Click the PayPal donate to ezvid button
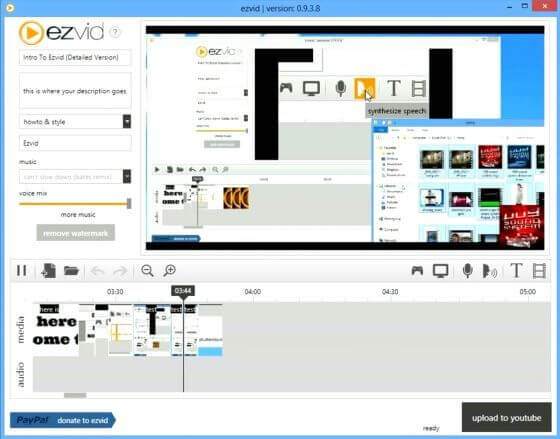Image resolution: width=560 pixels, height=439 pixels. [x=63, y=420]
